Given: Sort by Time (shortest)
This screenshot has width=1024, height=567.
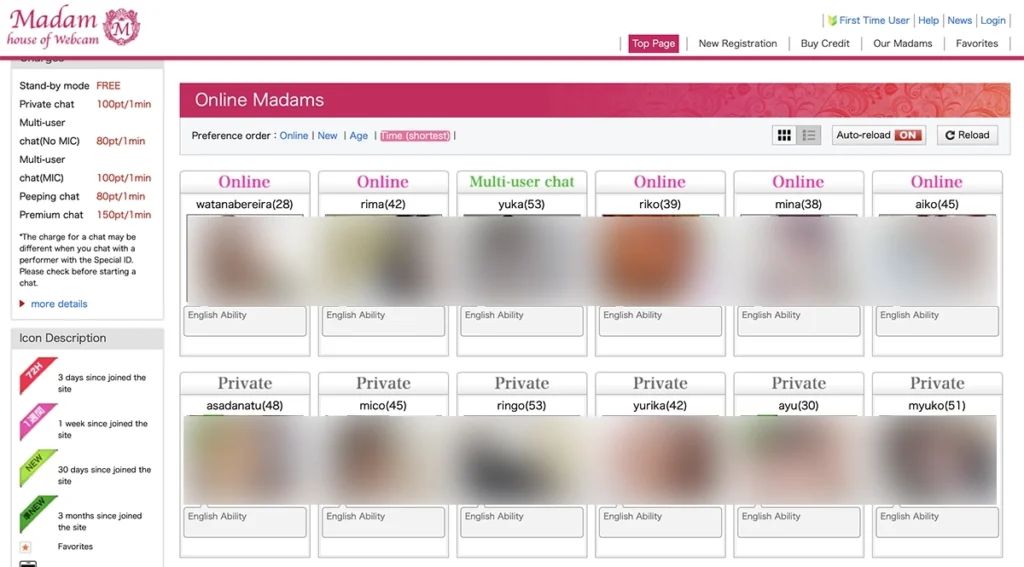Looking at the screenshot, I should point(415,136).
